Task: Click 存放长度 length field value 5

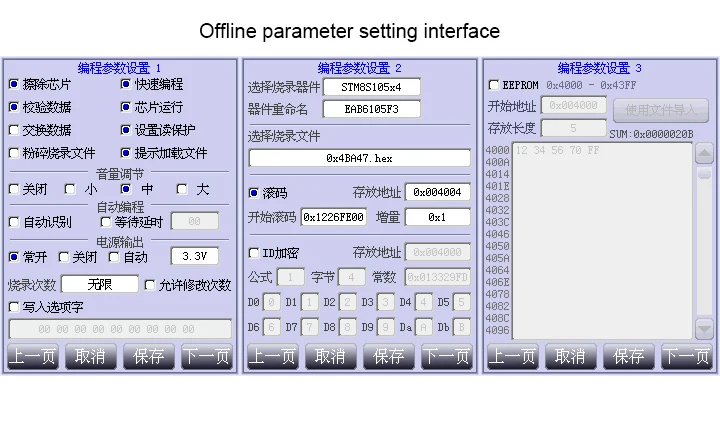Action: [574, 128]
